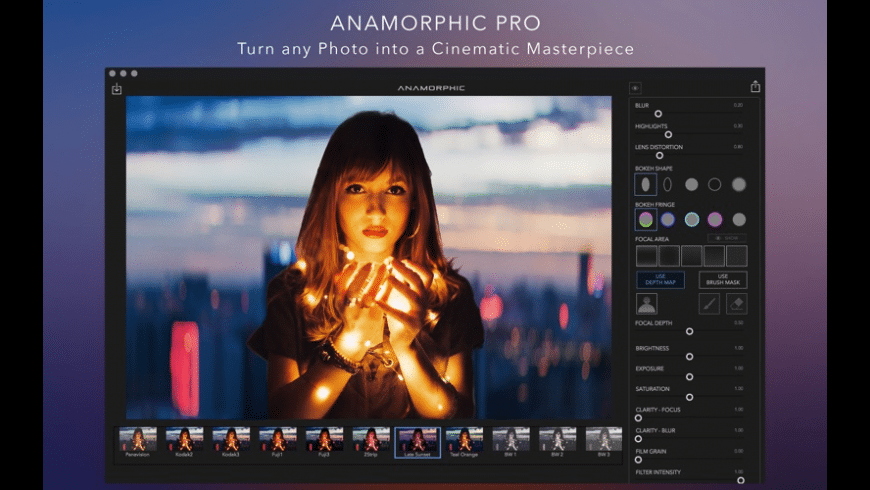Viewport: 870px width, 490px height.
Task: Apply the Fuji1 filter thumbnail
Action: [x=277, y=442]
